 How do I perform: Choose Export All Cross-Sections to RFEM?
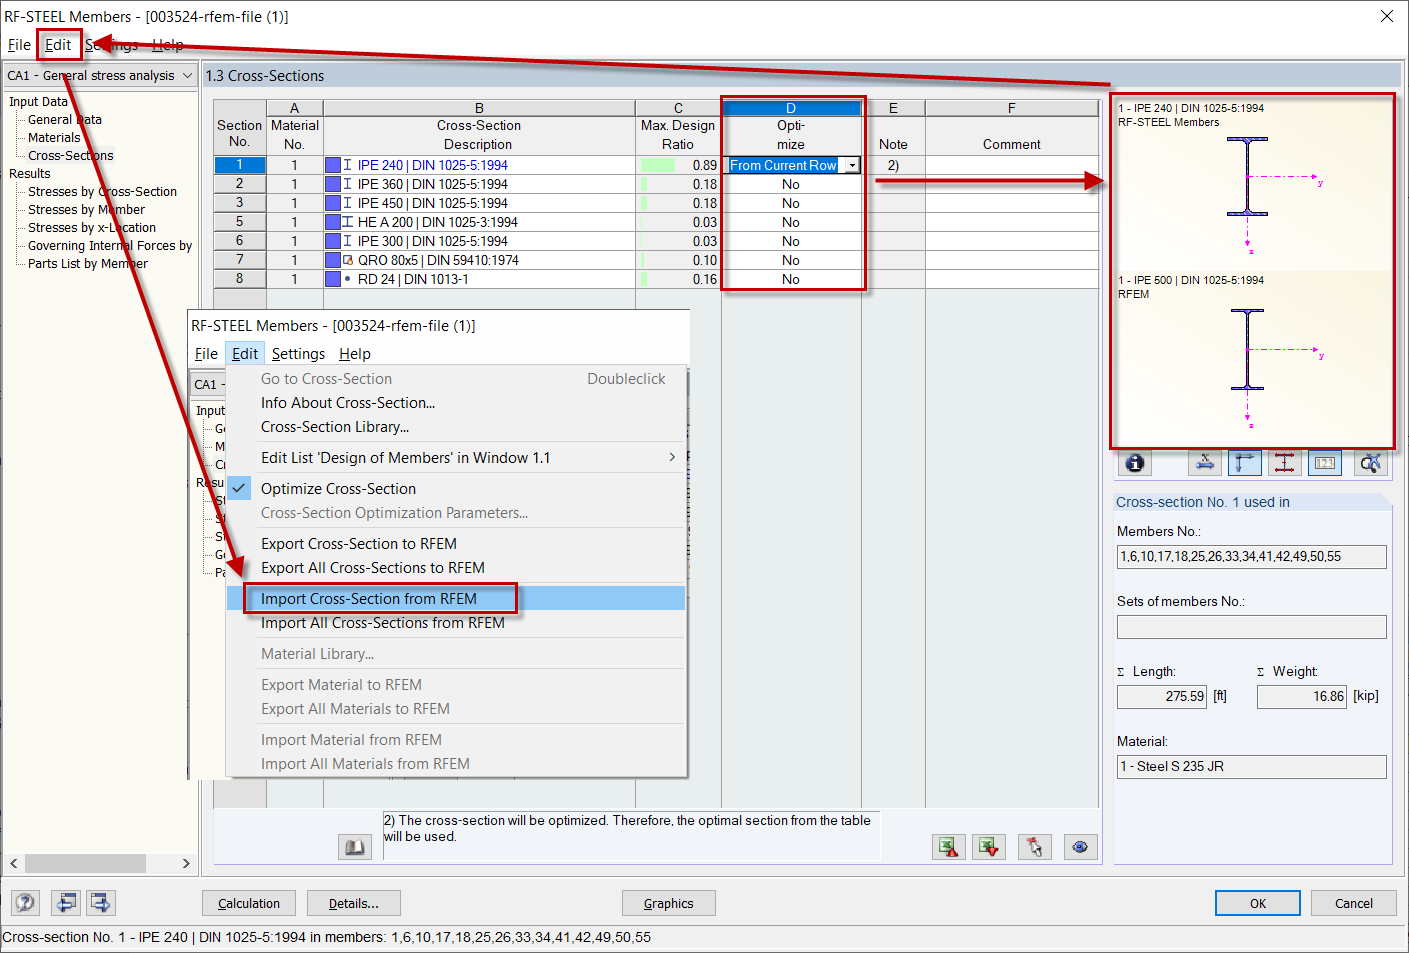coord(373,568)
